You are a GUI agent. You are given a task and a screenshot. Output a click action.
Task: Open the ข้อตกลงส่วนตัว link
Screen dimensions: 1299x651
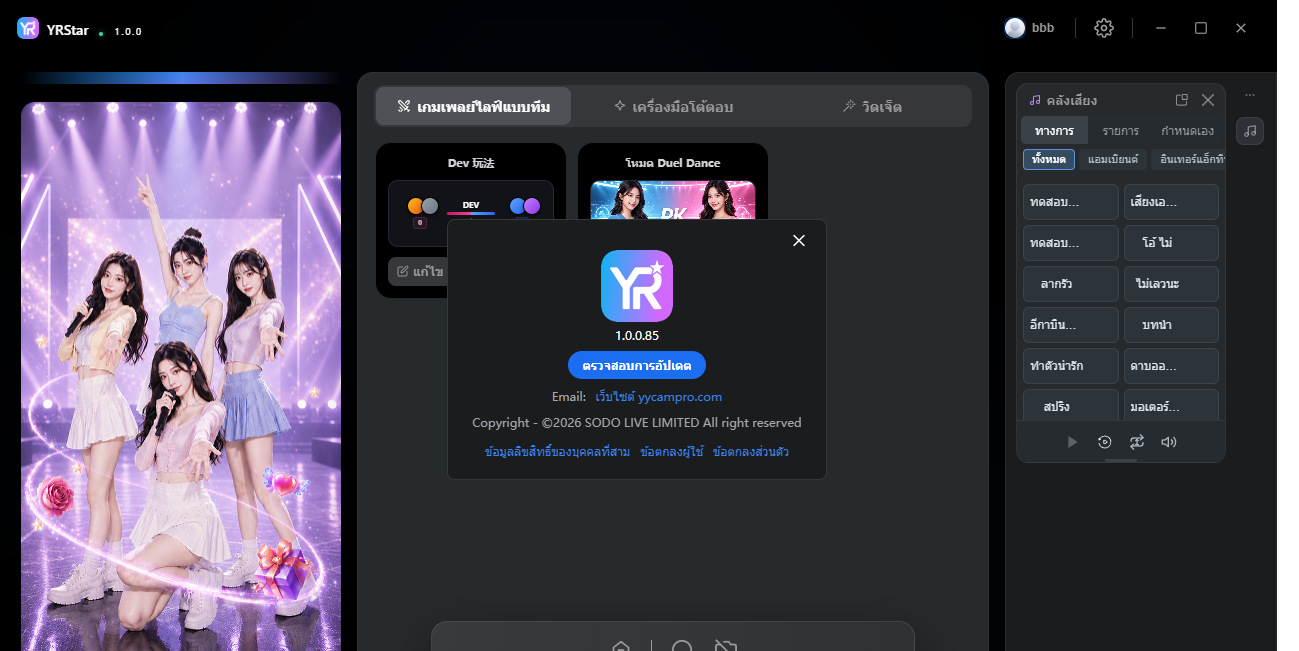751,452
